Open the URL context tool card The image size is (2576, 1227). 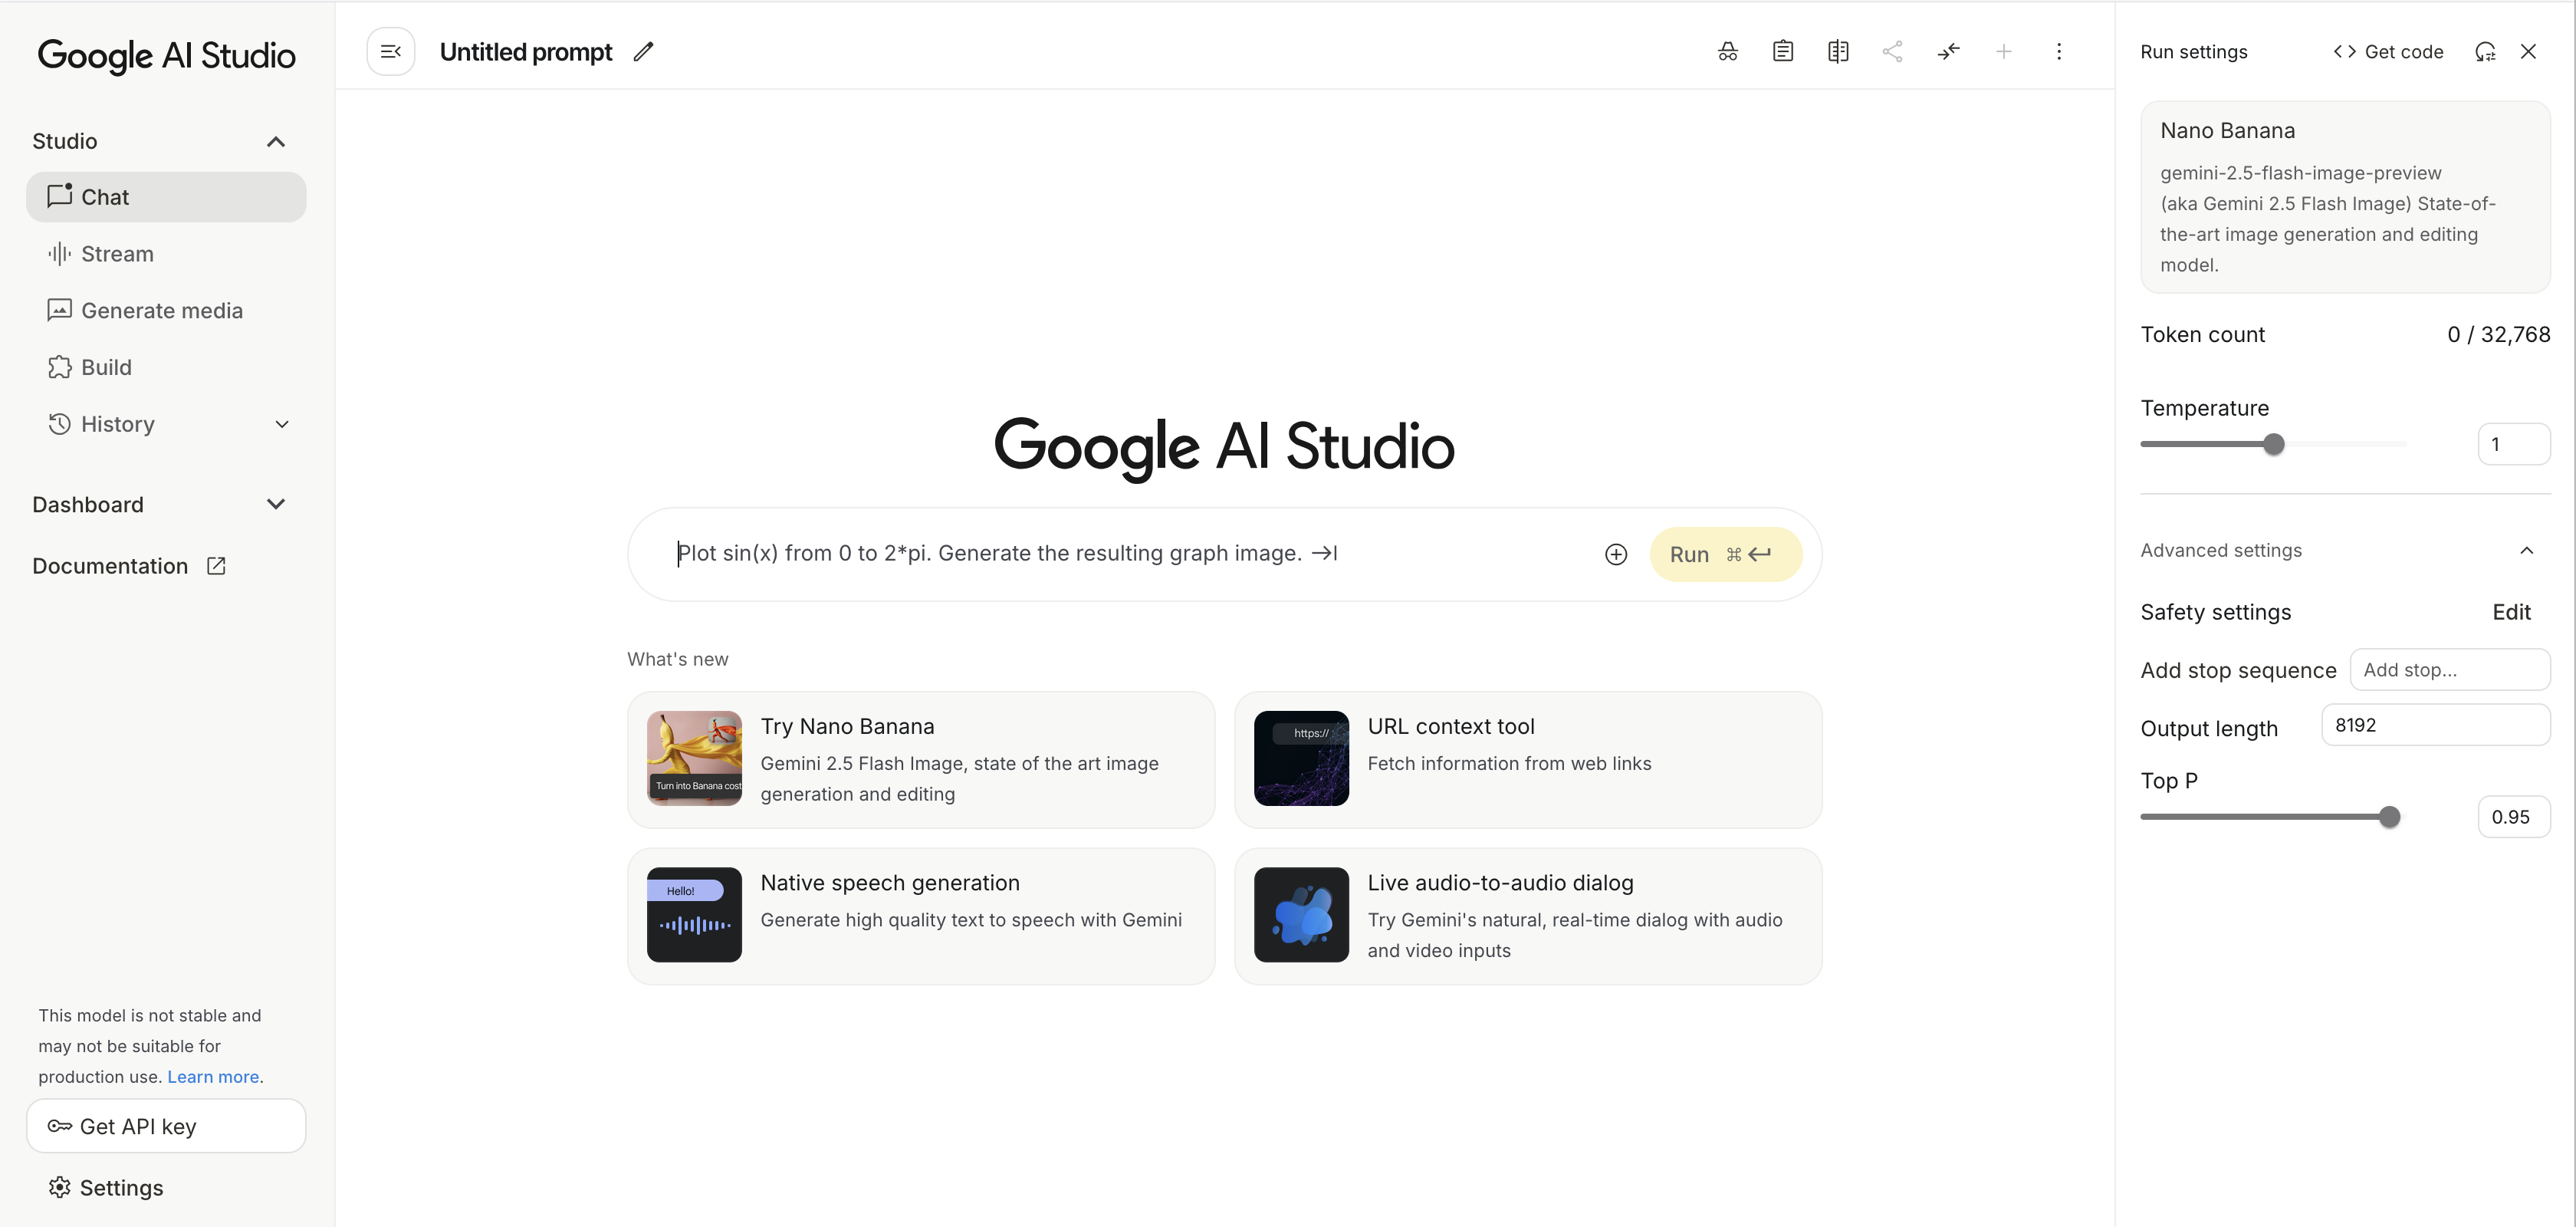coord(1528,760)
